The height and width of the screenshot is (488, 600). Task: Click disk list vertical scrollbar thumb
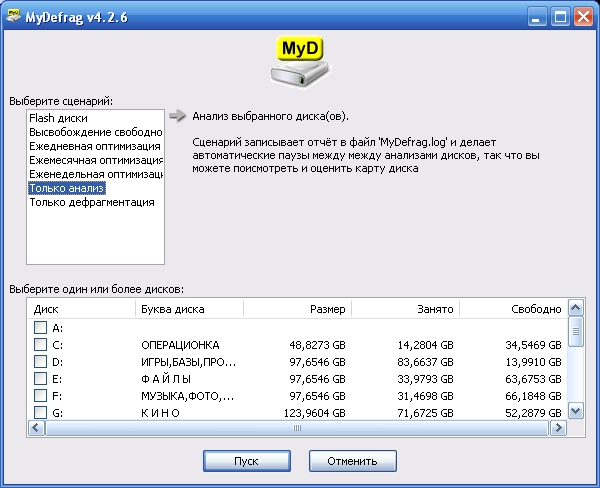tap(576, 331)
